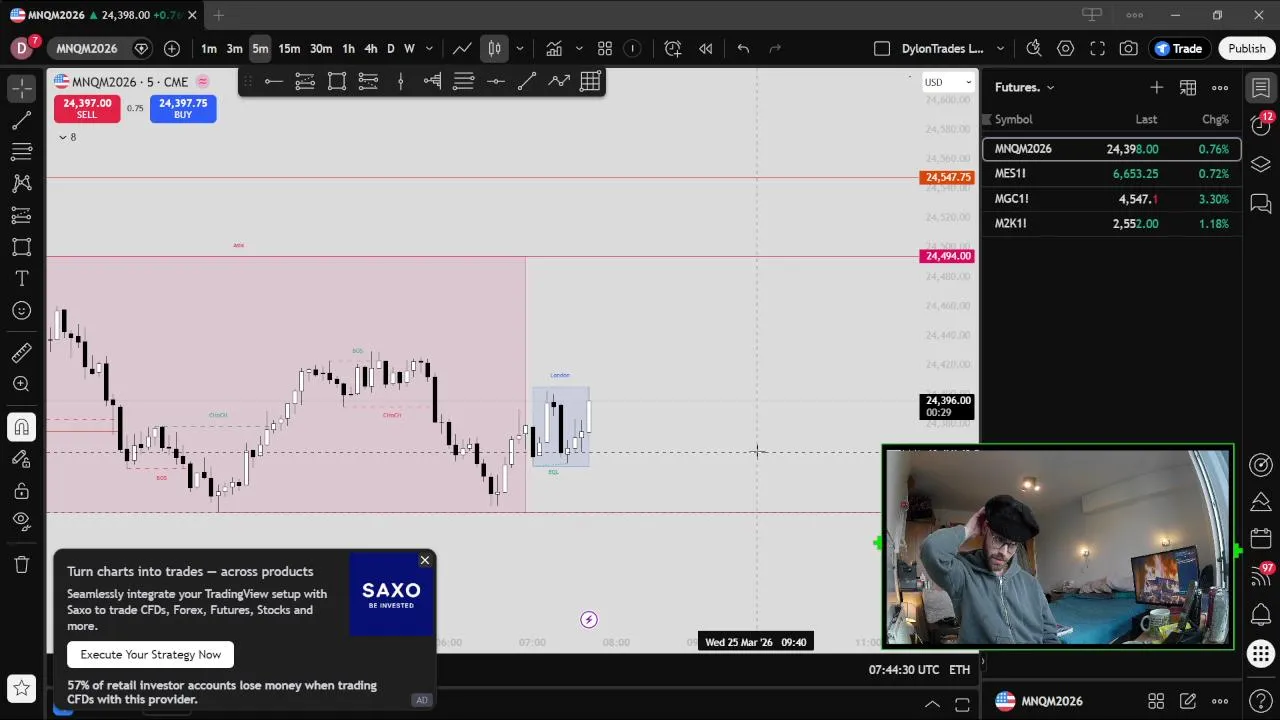Open the forecasting and measurement tools
This screenshot has width=1280, height=720.
pos(21,215)
